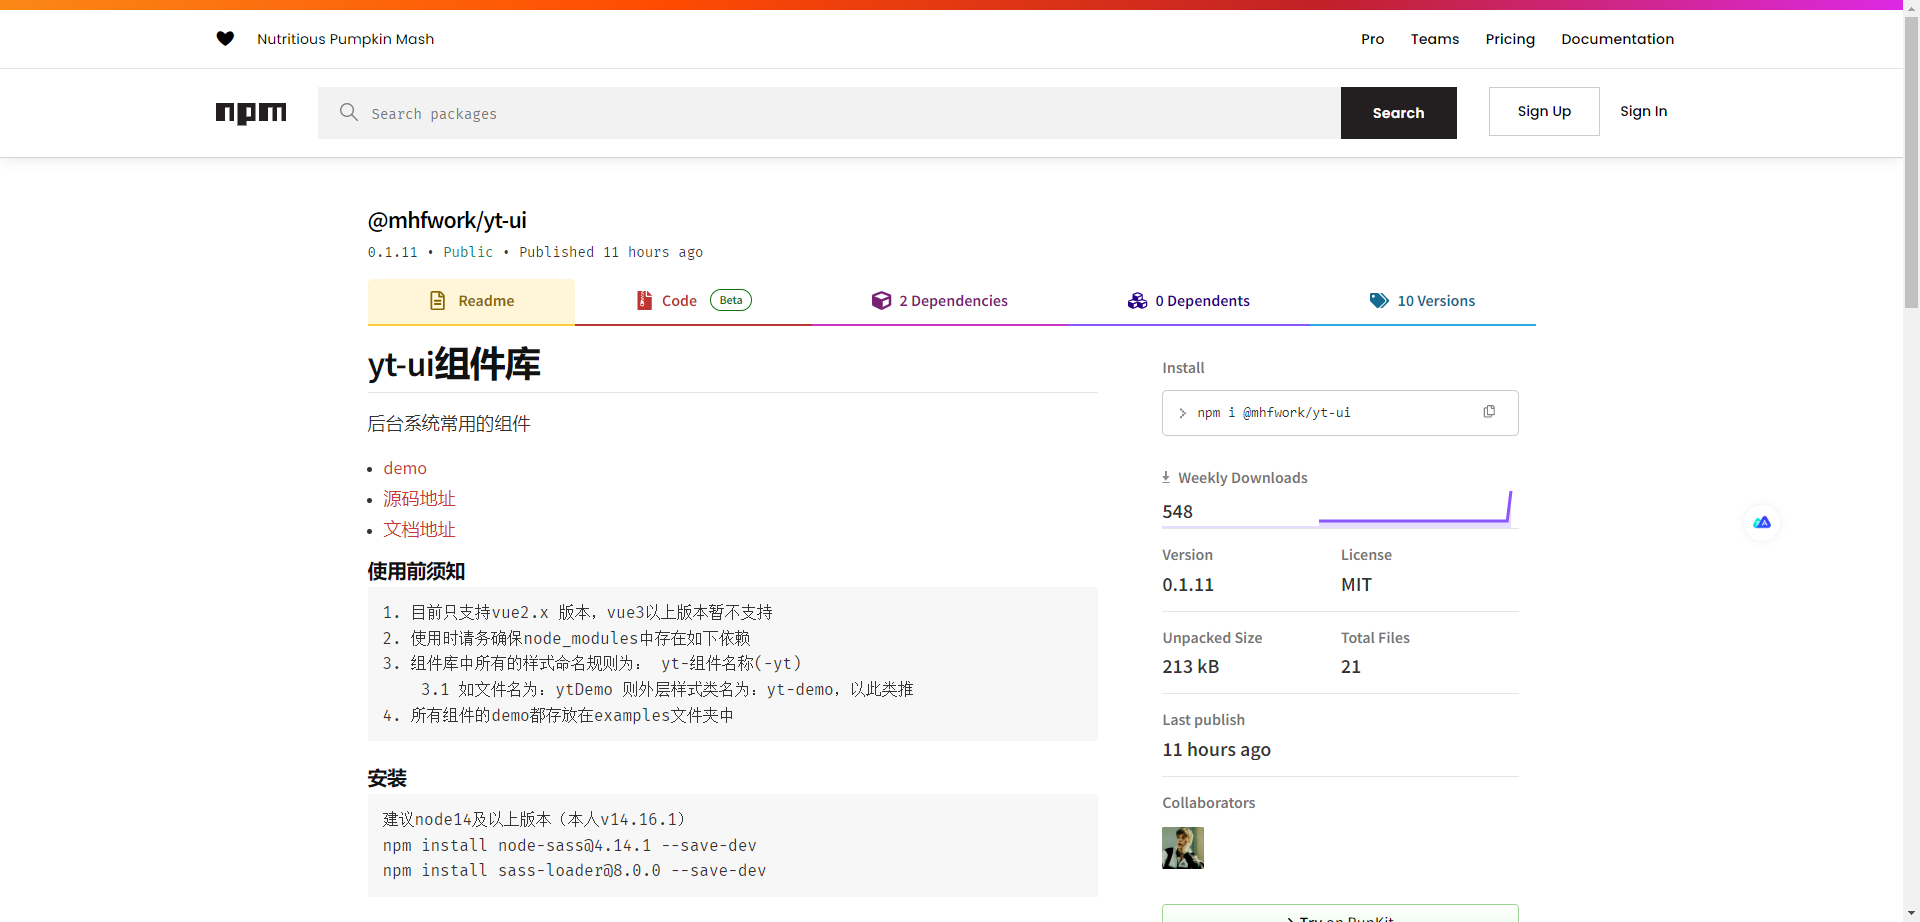Image resolution: width=1920 pixels, height=922 pixels.
Task: Click the 'Published 11 hours ago' header text
Action: tap(610, 252)
